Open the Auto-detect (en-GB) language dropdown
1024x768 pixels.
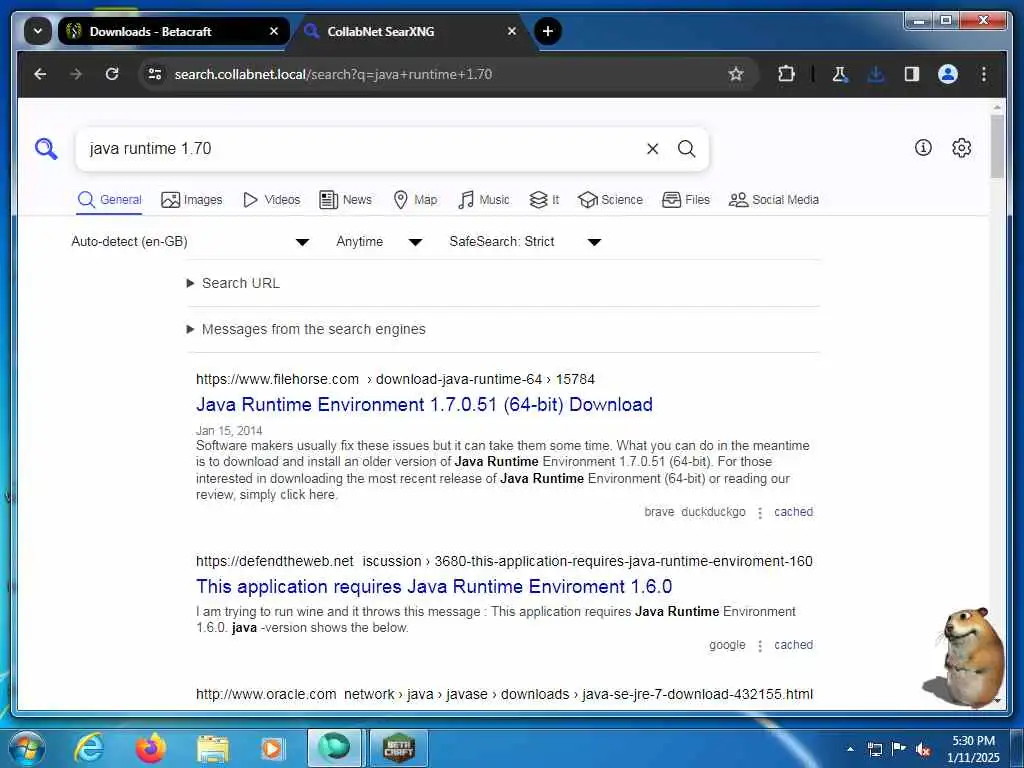[190, 242]
